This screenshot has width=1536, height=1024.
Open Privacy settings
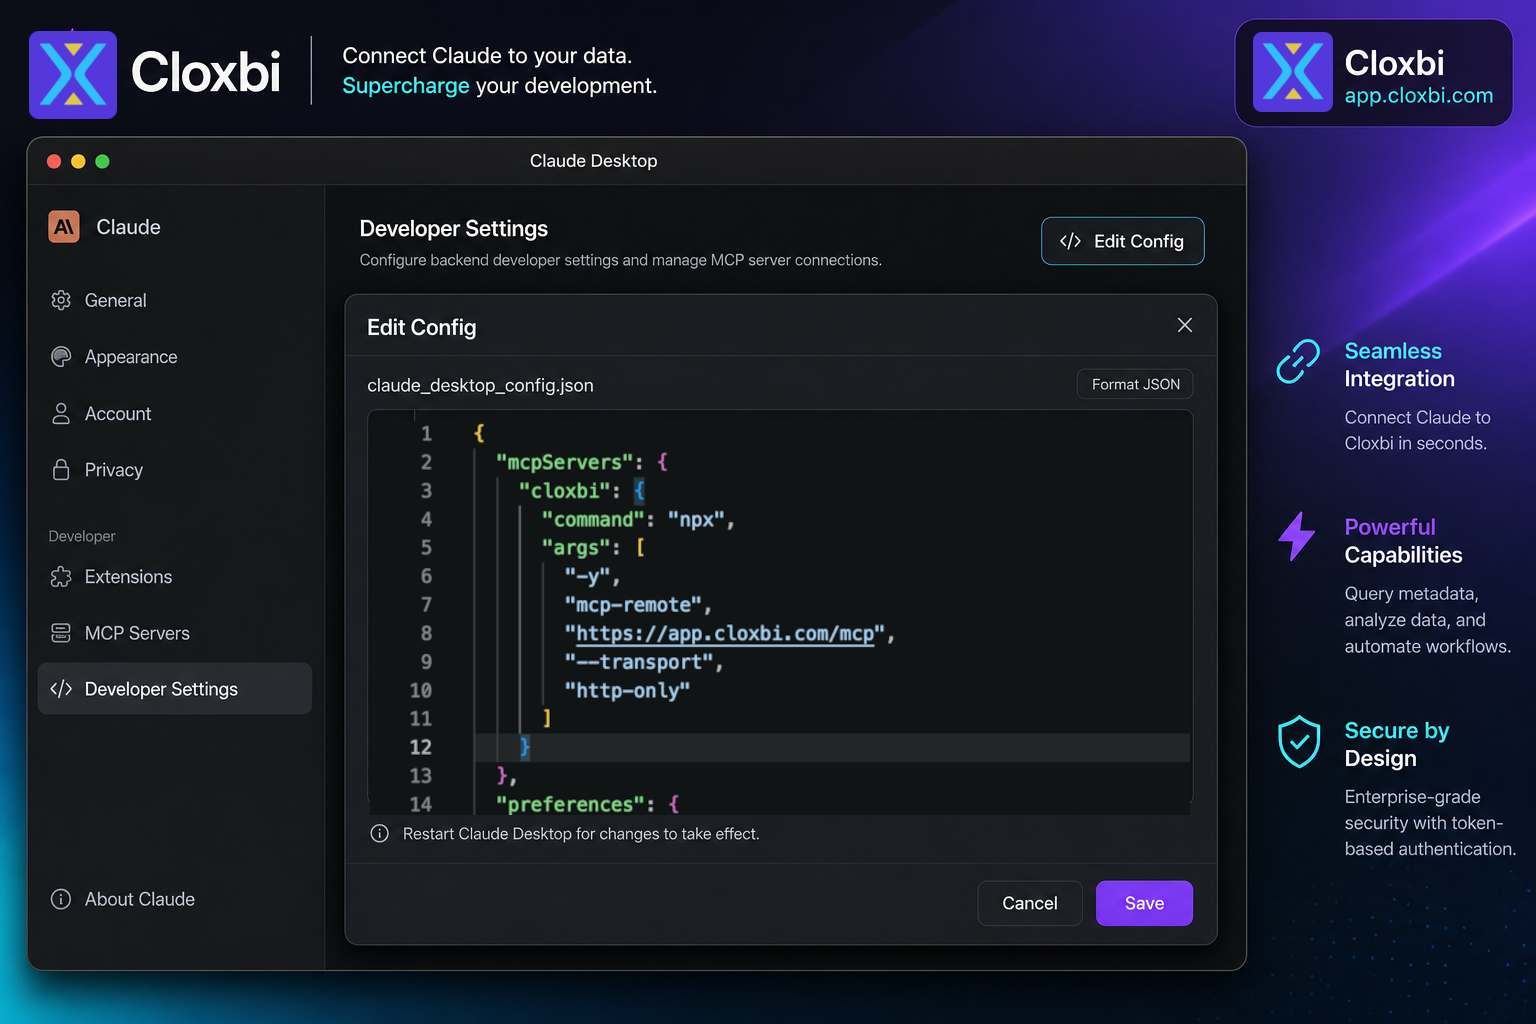(x=174, y=470)
